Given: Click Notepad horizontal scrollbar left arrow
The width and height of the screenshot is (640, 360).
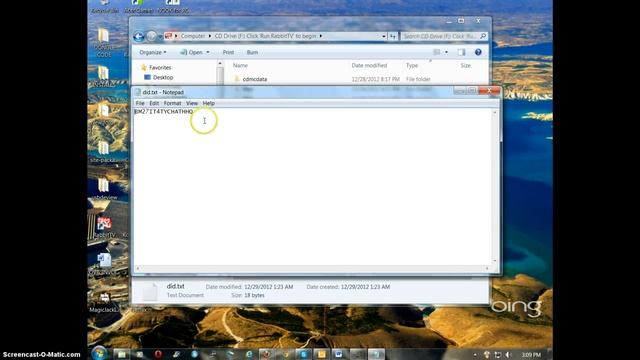Looking at the screenshot, I should pyautogui.click(x=138, y=268).
